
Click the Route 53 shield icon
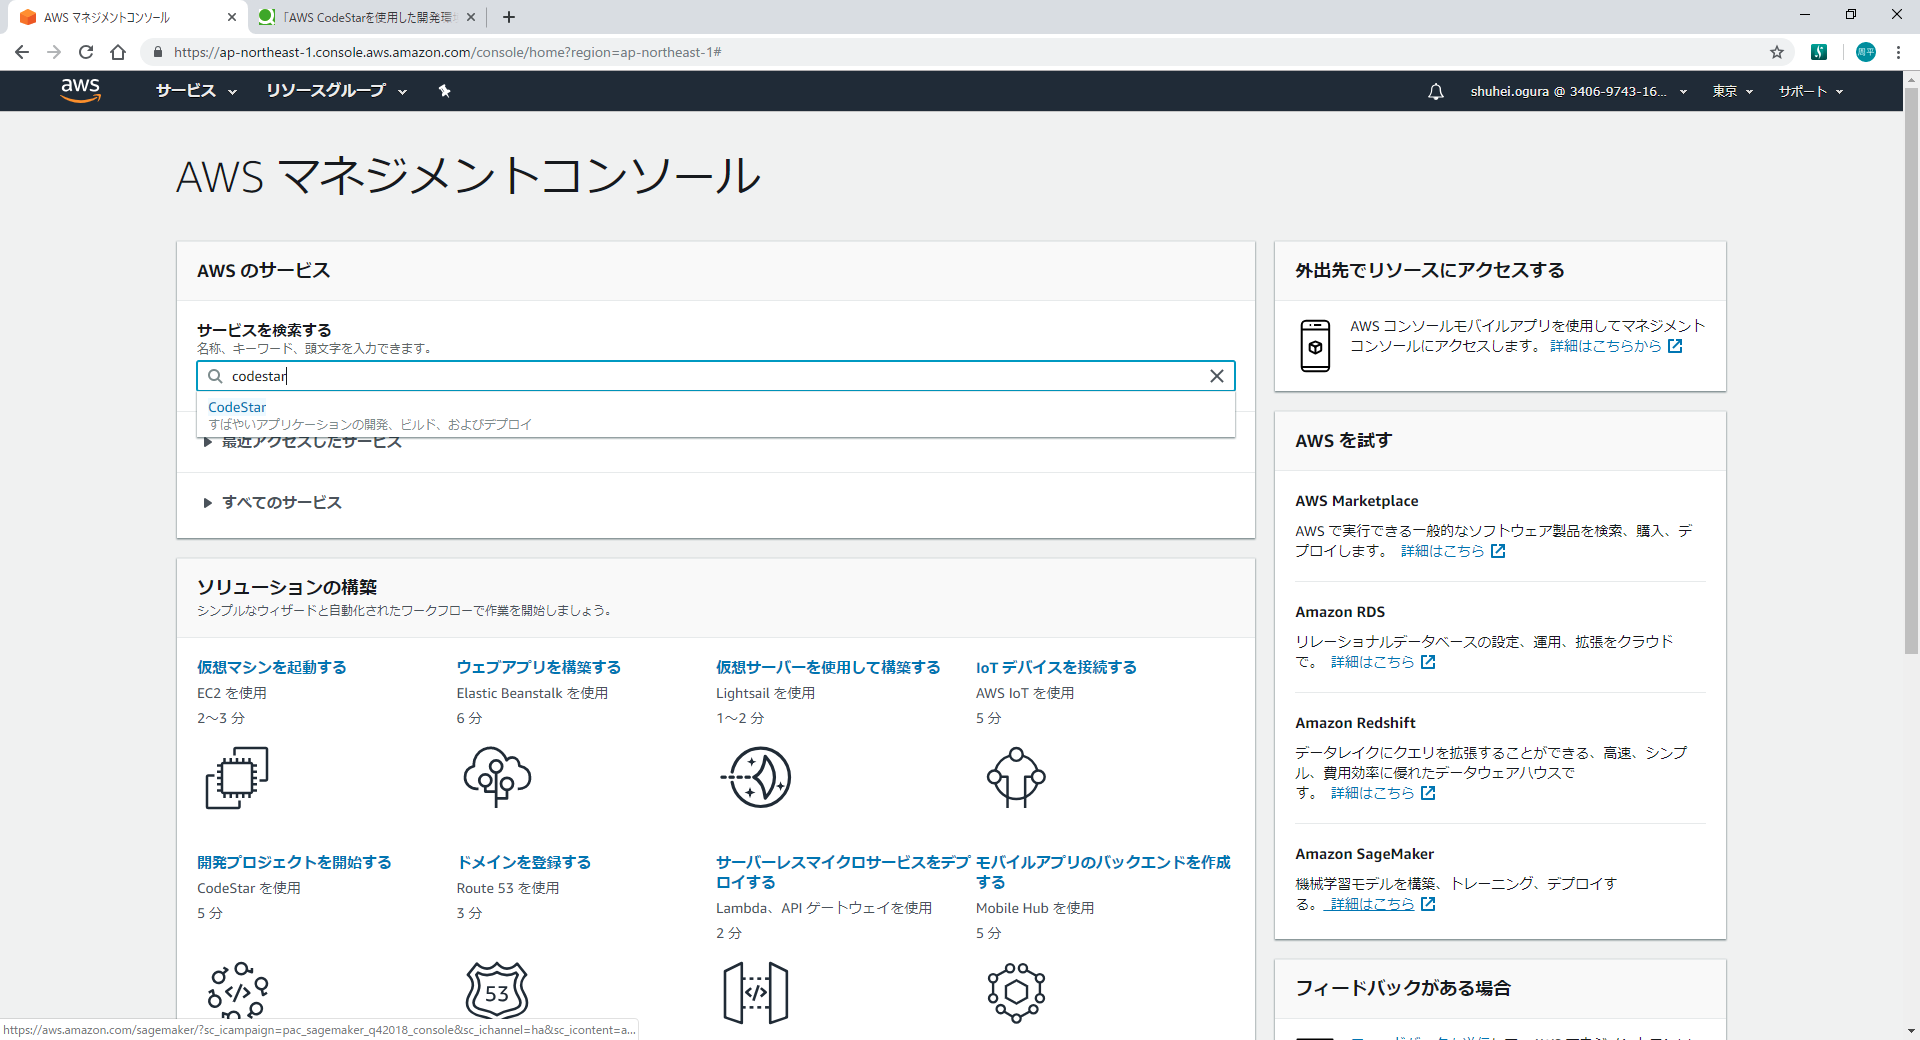point(497,991)
